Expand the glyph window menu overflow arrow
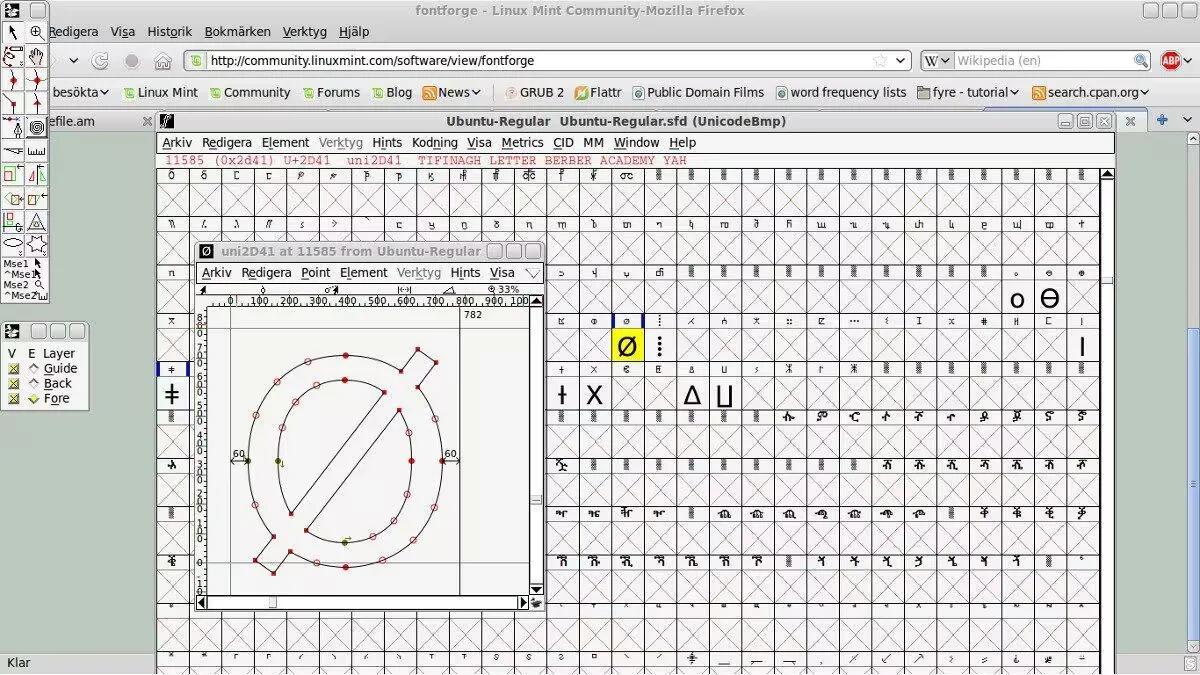The image size is (1200, 675). (x=532, y=273)
